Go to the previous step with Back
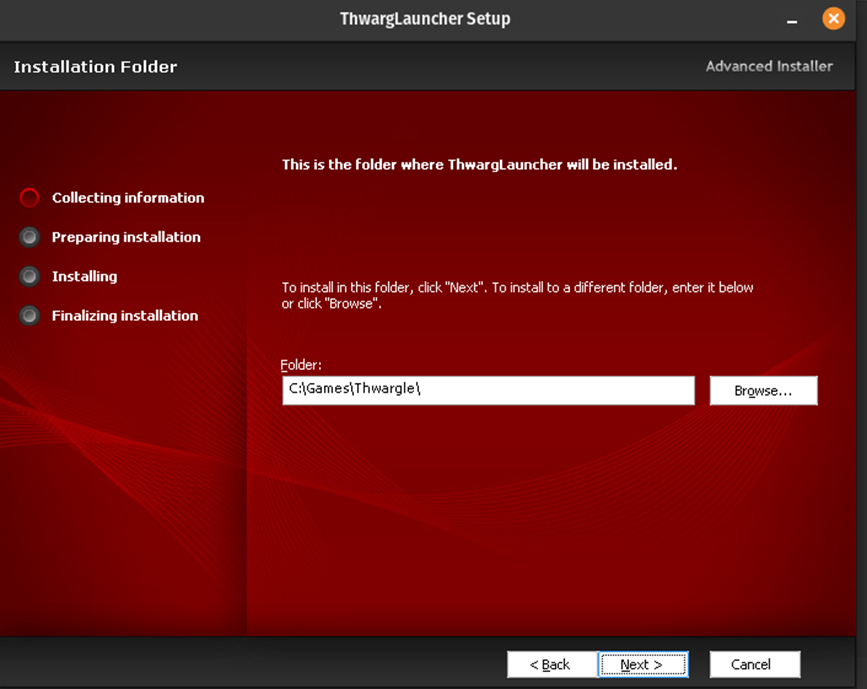The width and height of the screenshot is (867, 689). [x=551, y=664]
